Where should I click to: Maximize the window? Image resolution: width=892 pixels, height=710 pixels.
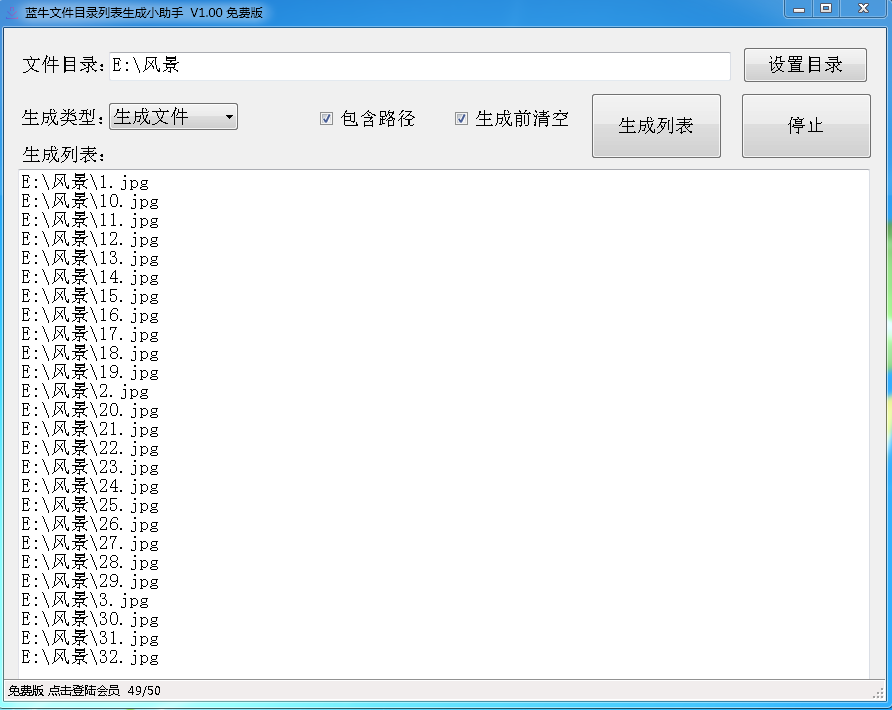point(825,9)
